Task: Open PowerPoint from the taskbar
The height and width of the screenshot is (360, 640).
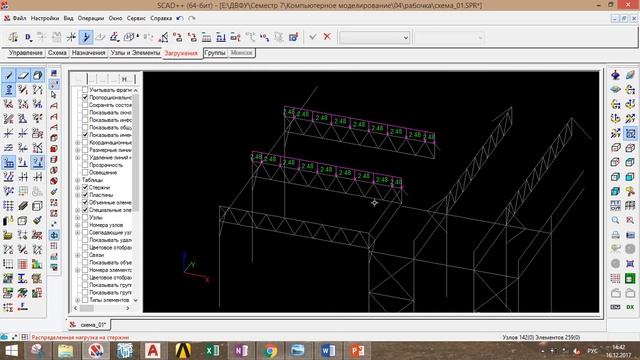Action: point(357,351)
